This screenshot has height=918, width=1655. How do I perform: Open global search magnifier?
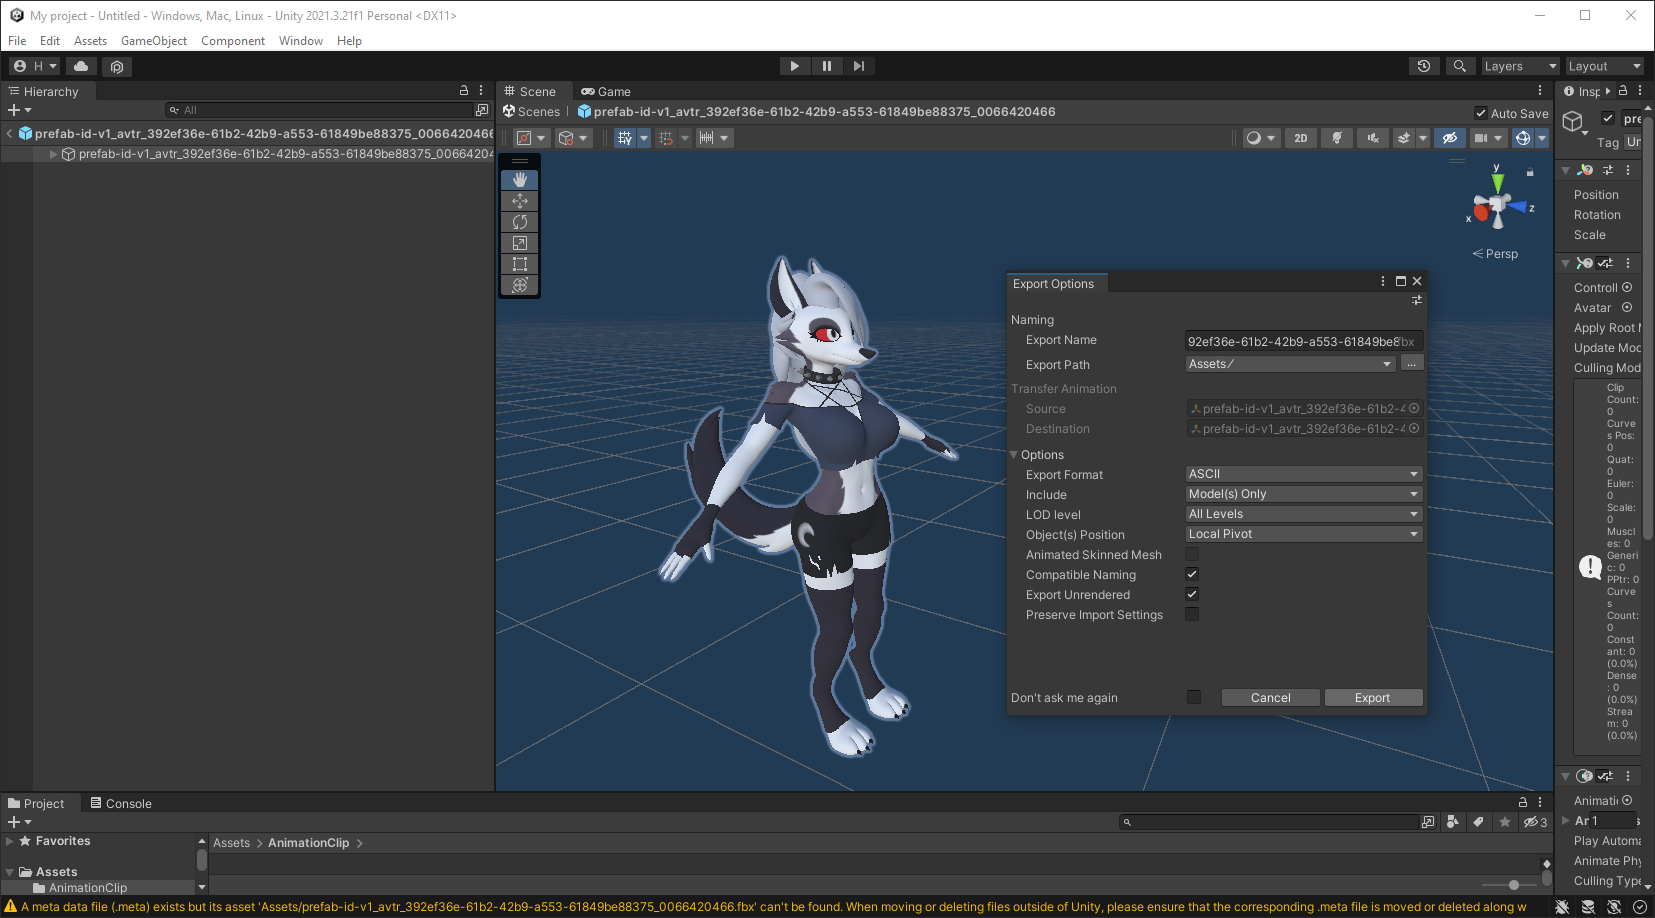click(x=1460, y=66)
